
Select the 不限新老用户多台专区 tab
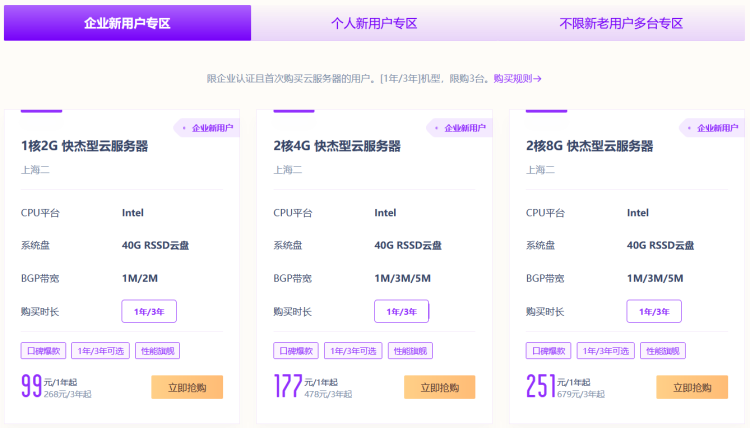pos(621,23)
